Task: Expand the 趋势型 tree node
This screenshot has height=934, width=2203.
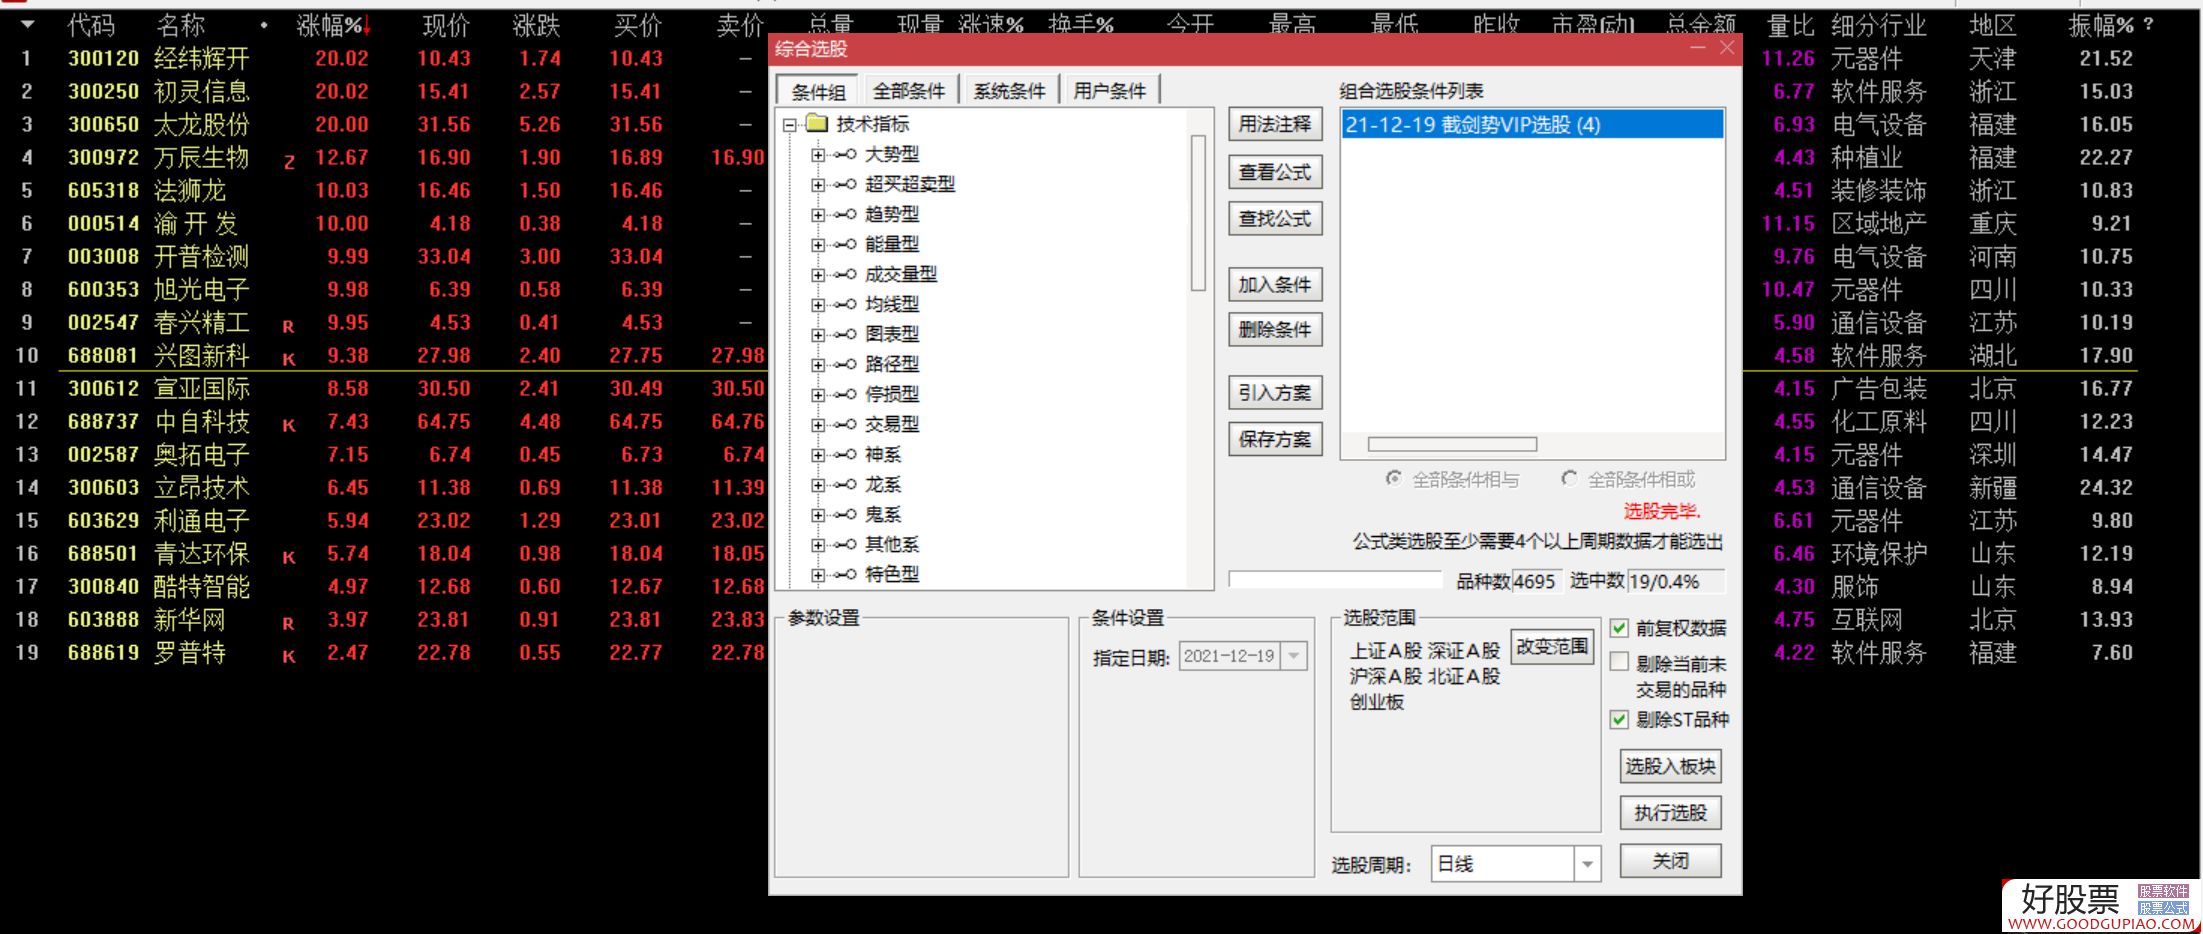Action: coord(818,215)
